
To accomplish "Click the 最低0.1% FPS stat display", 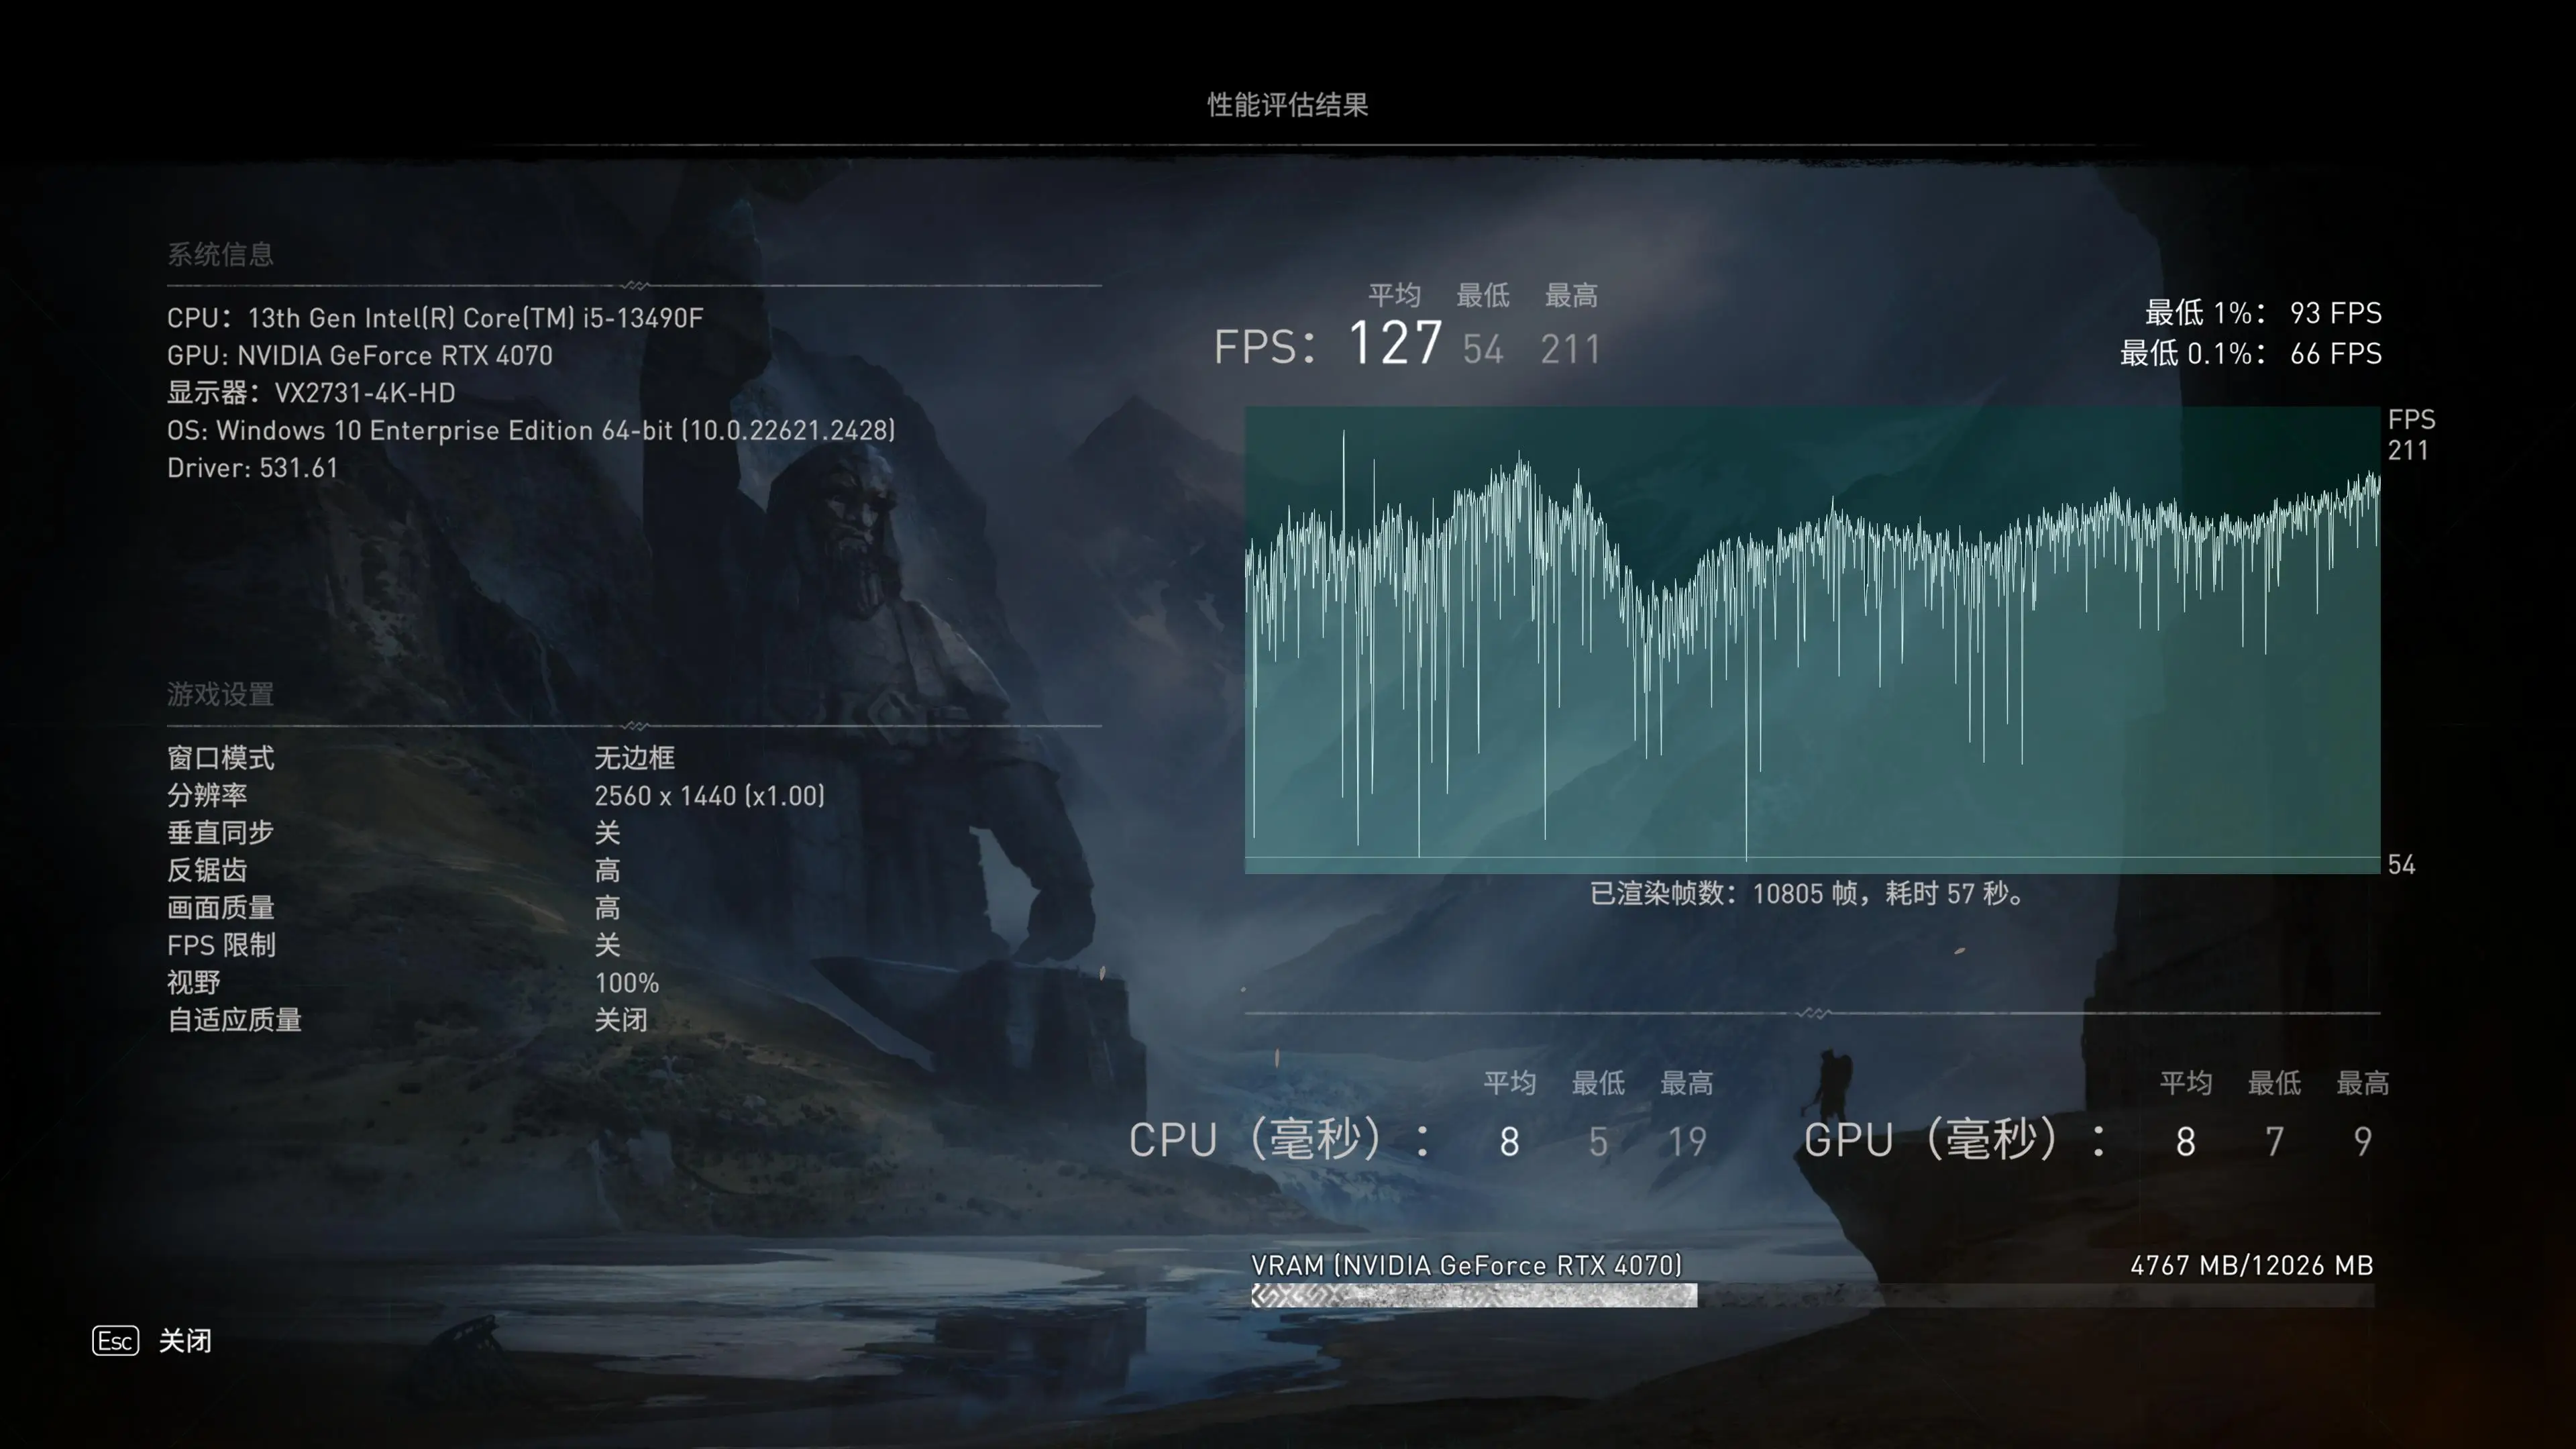I will tap(2247, 354).
